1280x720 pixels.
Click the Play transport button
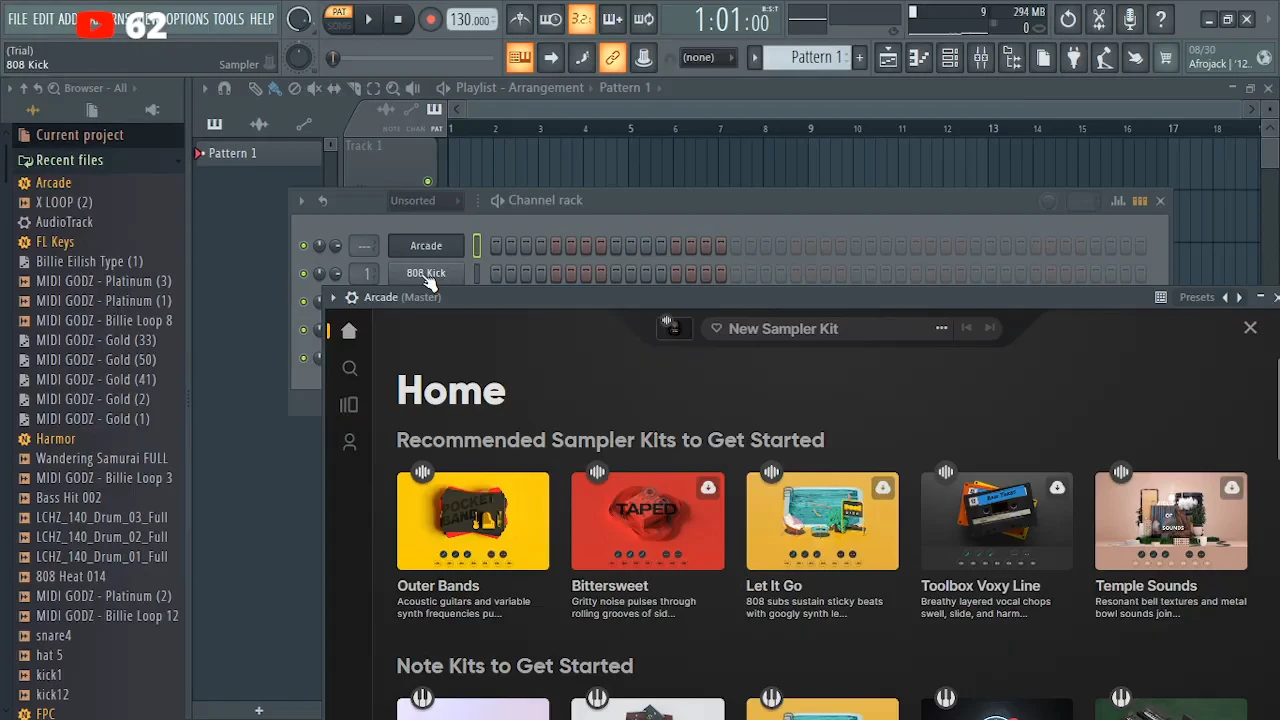click(369, 19)
